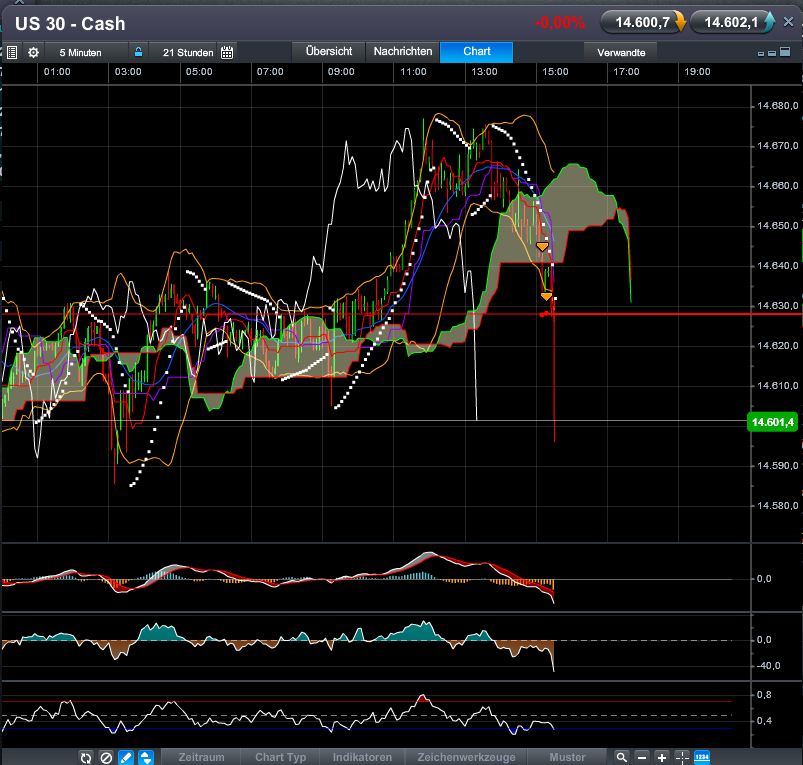Toggle the blue 1234 value display
Screen dimensions: 803x765
702,757
